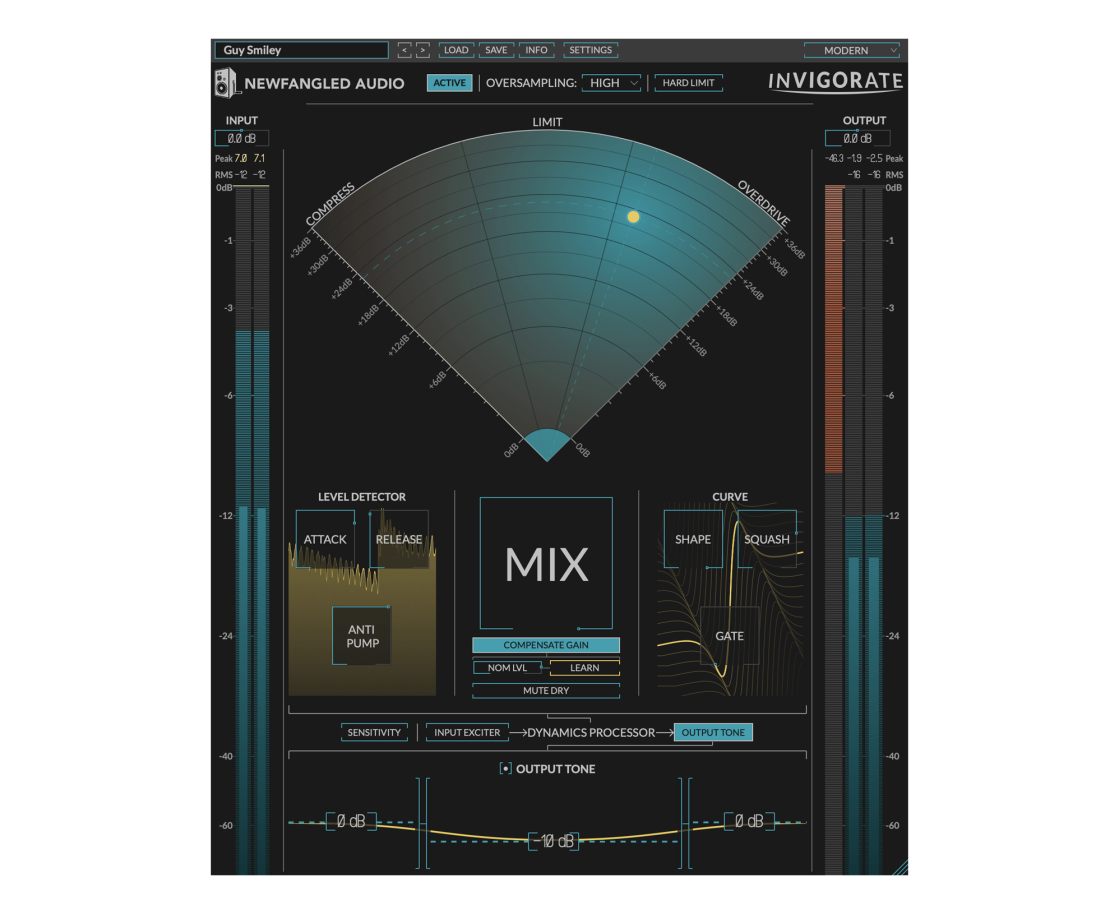This screenshot has height=914, width=1119.
Task: Click the LEVEL DETECTOR heading
Action: [362, 497]
